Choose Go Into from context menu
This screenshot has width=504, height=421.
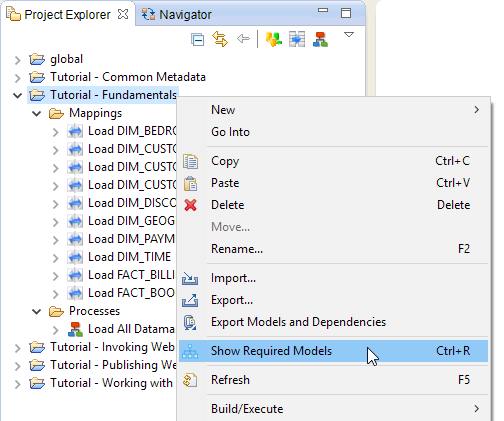click(x=333, y=132)
